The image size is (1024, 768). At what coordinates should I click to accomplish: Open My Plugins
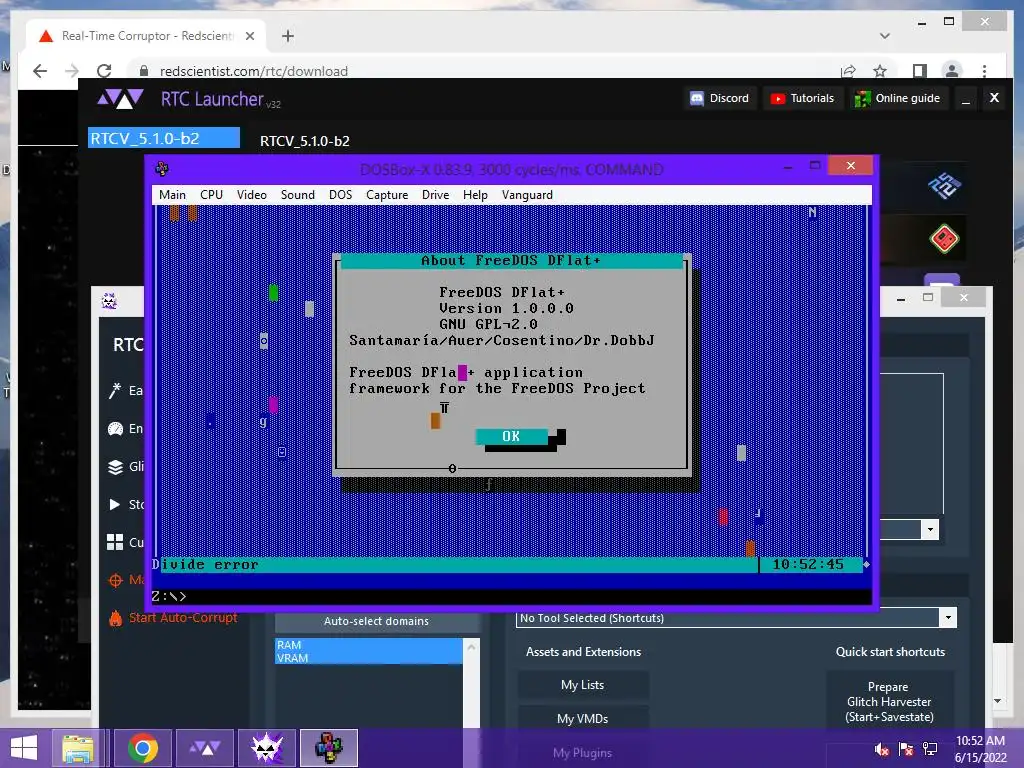click(x=583, y=753)
